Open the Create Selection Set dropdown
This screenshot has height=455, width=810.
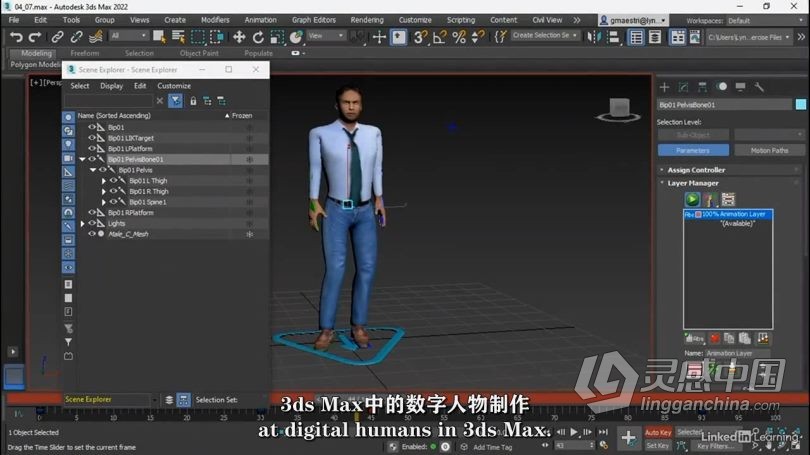click(x=545, y=35)
